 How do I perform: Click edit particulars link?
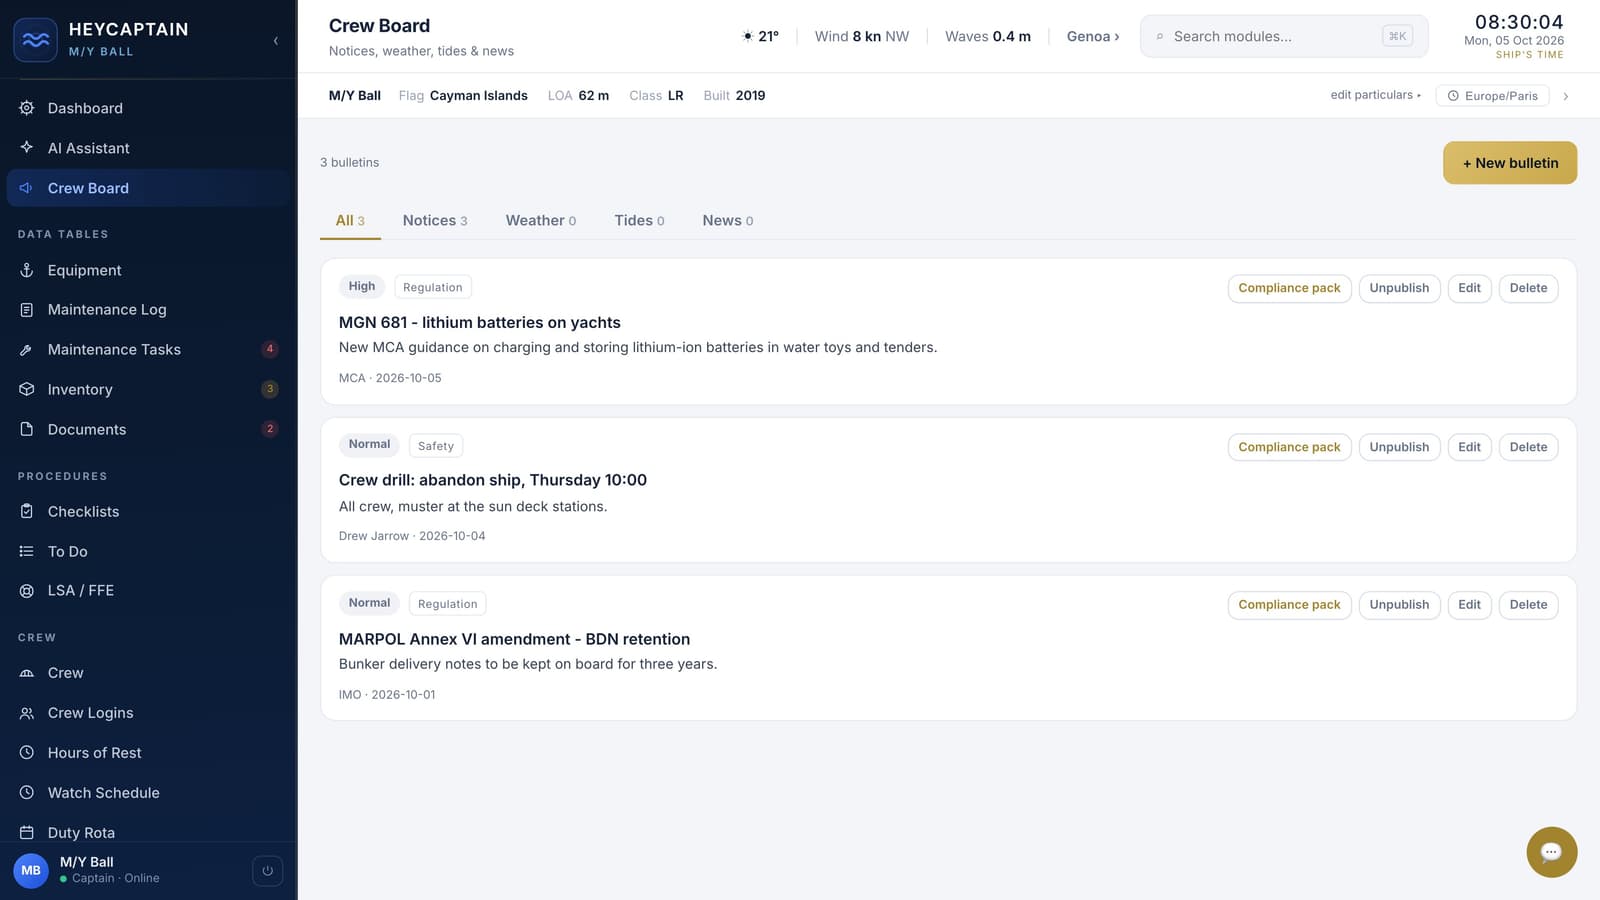click(x=1375, y=95)
